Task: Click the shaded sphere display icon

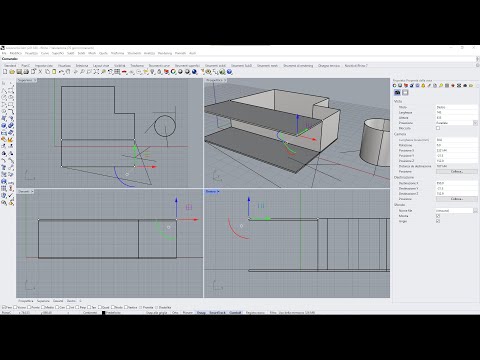Action: point(180,72)
